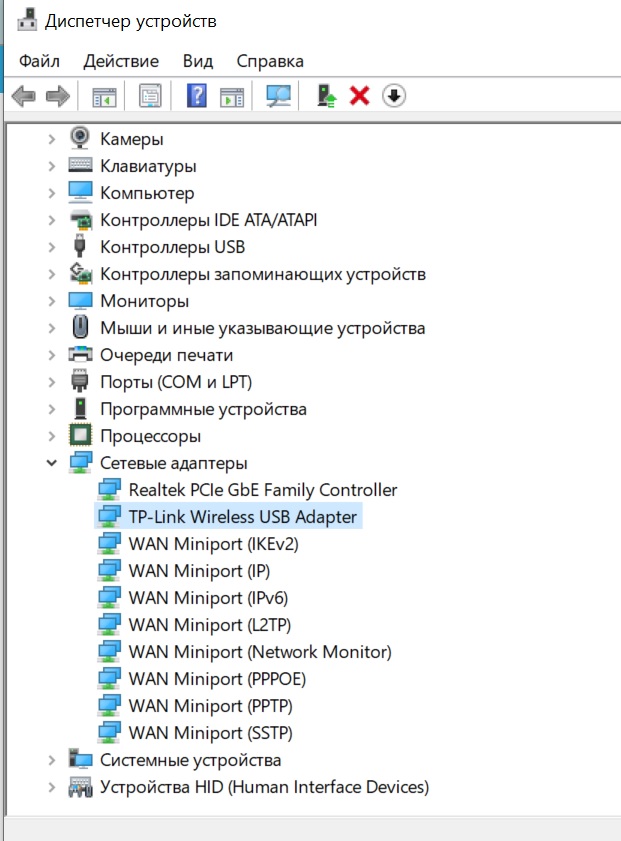Screen dimensions: 621x841
Task: Expand the Компьютер node
Action: tap(51, 193)
